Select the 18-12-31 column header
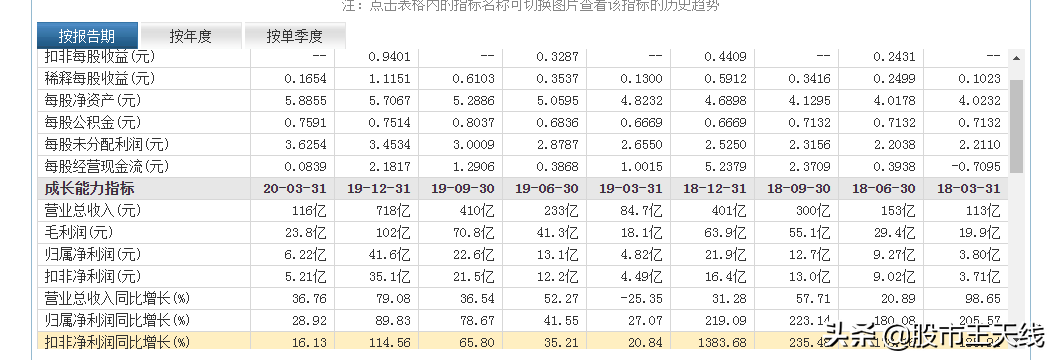The width and height of the screenshot is (1056, 360). (715, 189)
